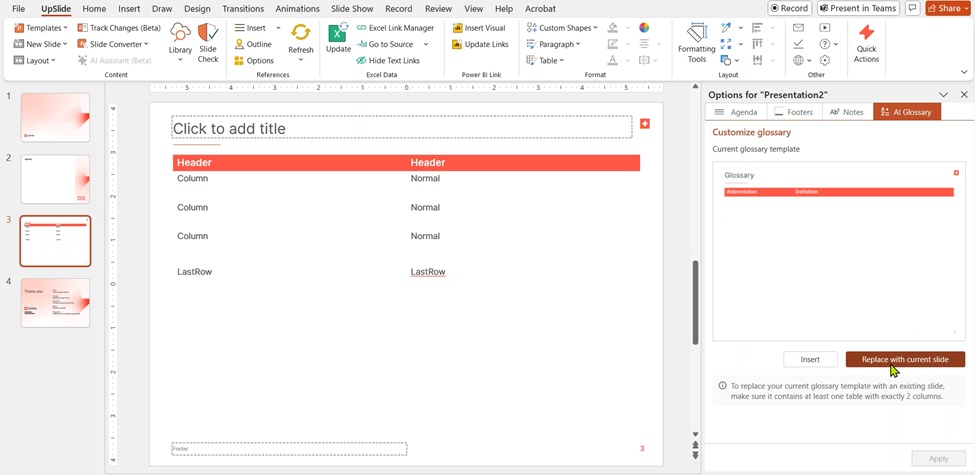Expand the Custom Shapes dropdown
The image size is (975, 475).
[561, 28]
